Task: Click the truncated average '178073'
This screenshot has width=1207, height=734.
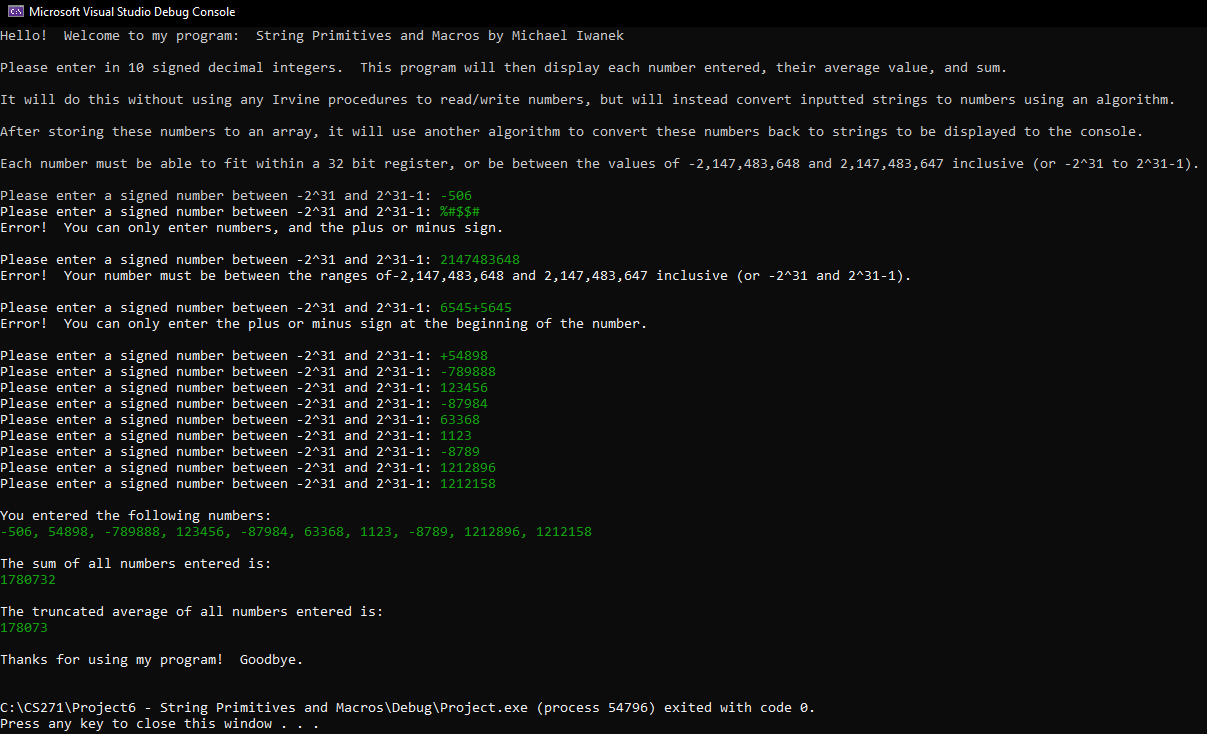Action: click(x=25, y=627)
